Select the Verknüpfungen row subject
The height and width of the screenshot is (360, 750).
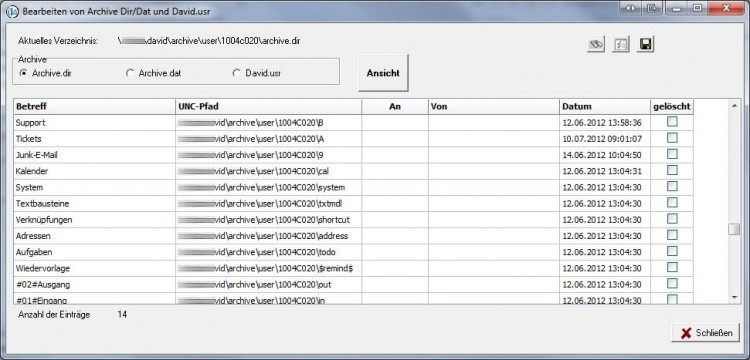coord(44,220)
